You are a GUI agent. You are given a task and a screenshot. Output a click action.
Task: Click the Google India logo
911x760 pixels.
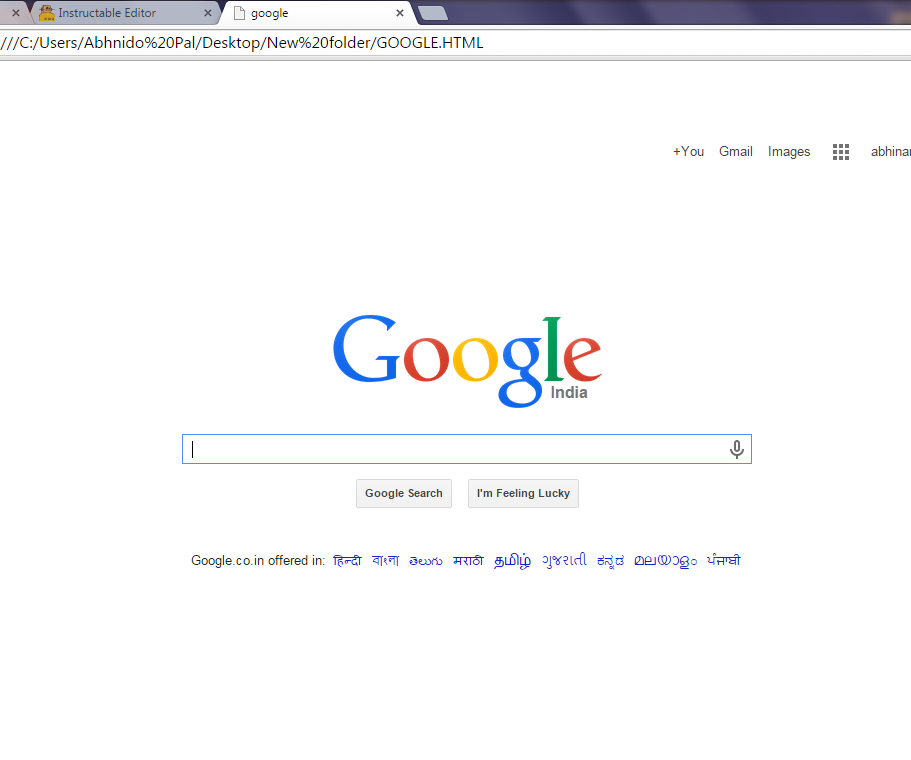click(467, 360)
